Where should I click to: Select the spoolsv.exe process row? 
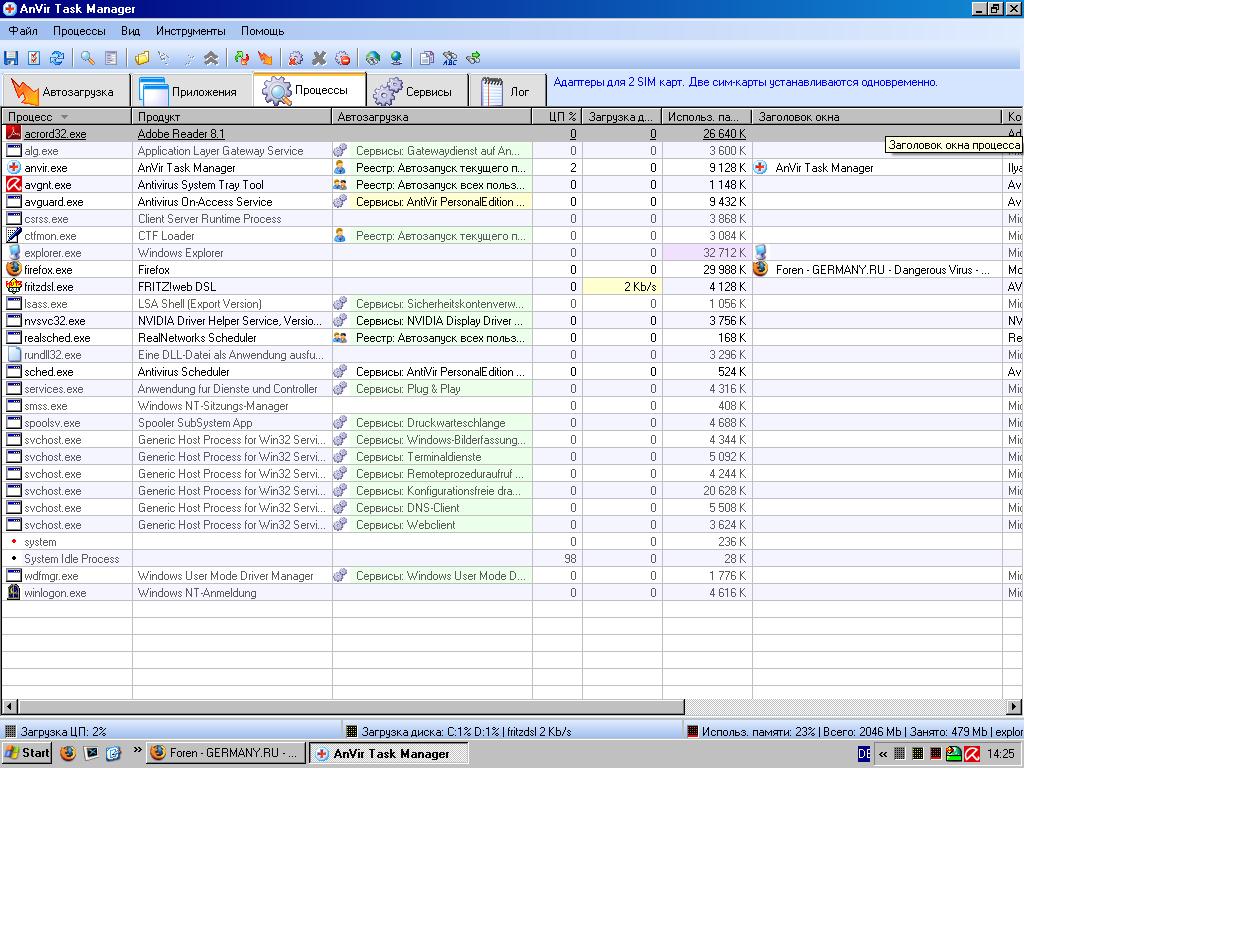tap(512, 422)
